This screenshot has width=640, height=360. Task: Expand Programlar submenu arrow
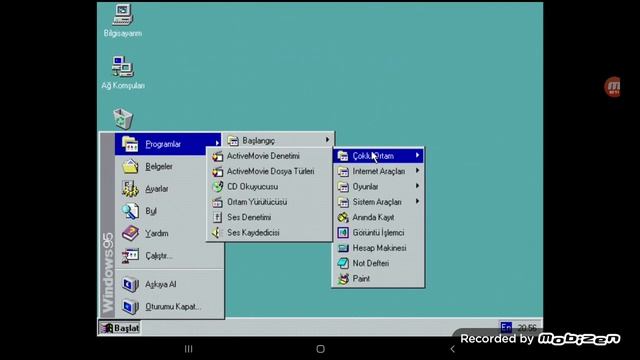(x=217, y=143)
